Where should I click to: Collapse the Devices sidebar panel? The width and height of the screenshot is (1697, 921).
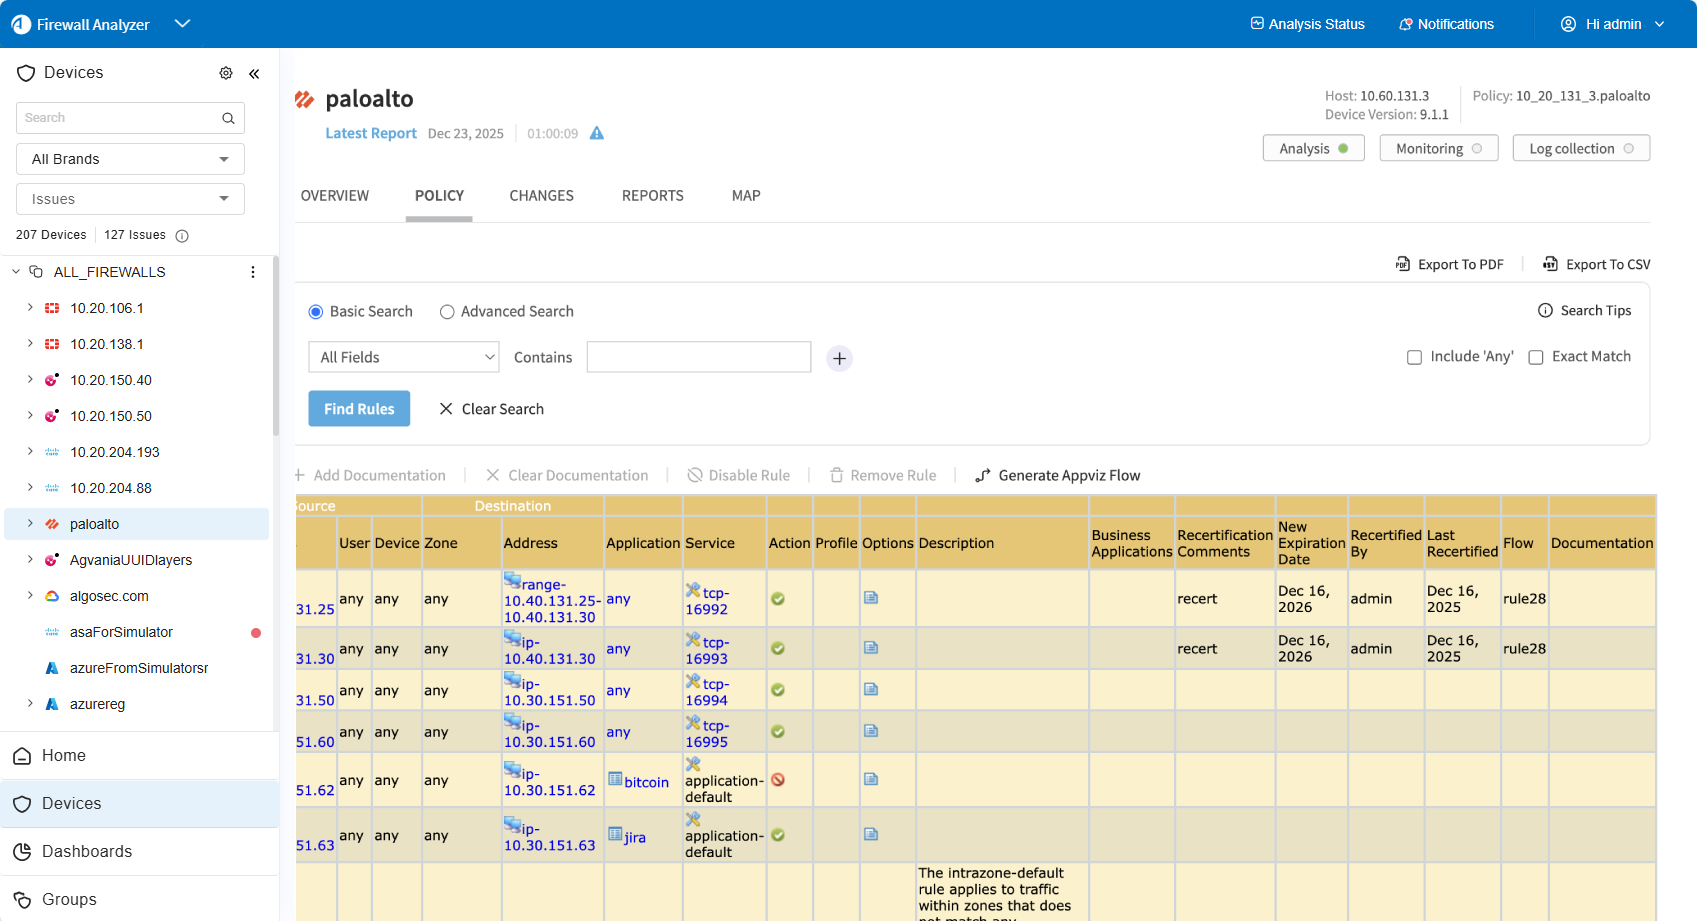[x=254, y=73]
